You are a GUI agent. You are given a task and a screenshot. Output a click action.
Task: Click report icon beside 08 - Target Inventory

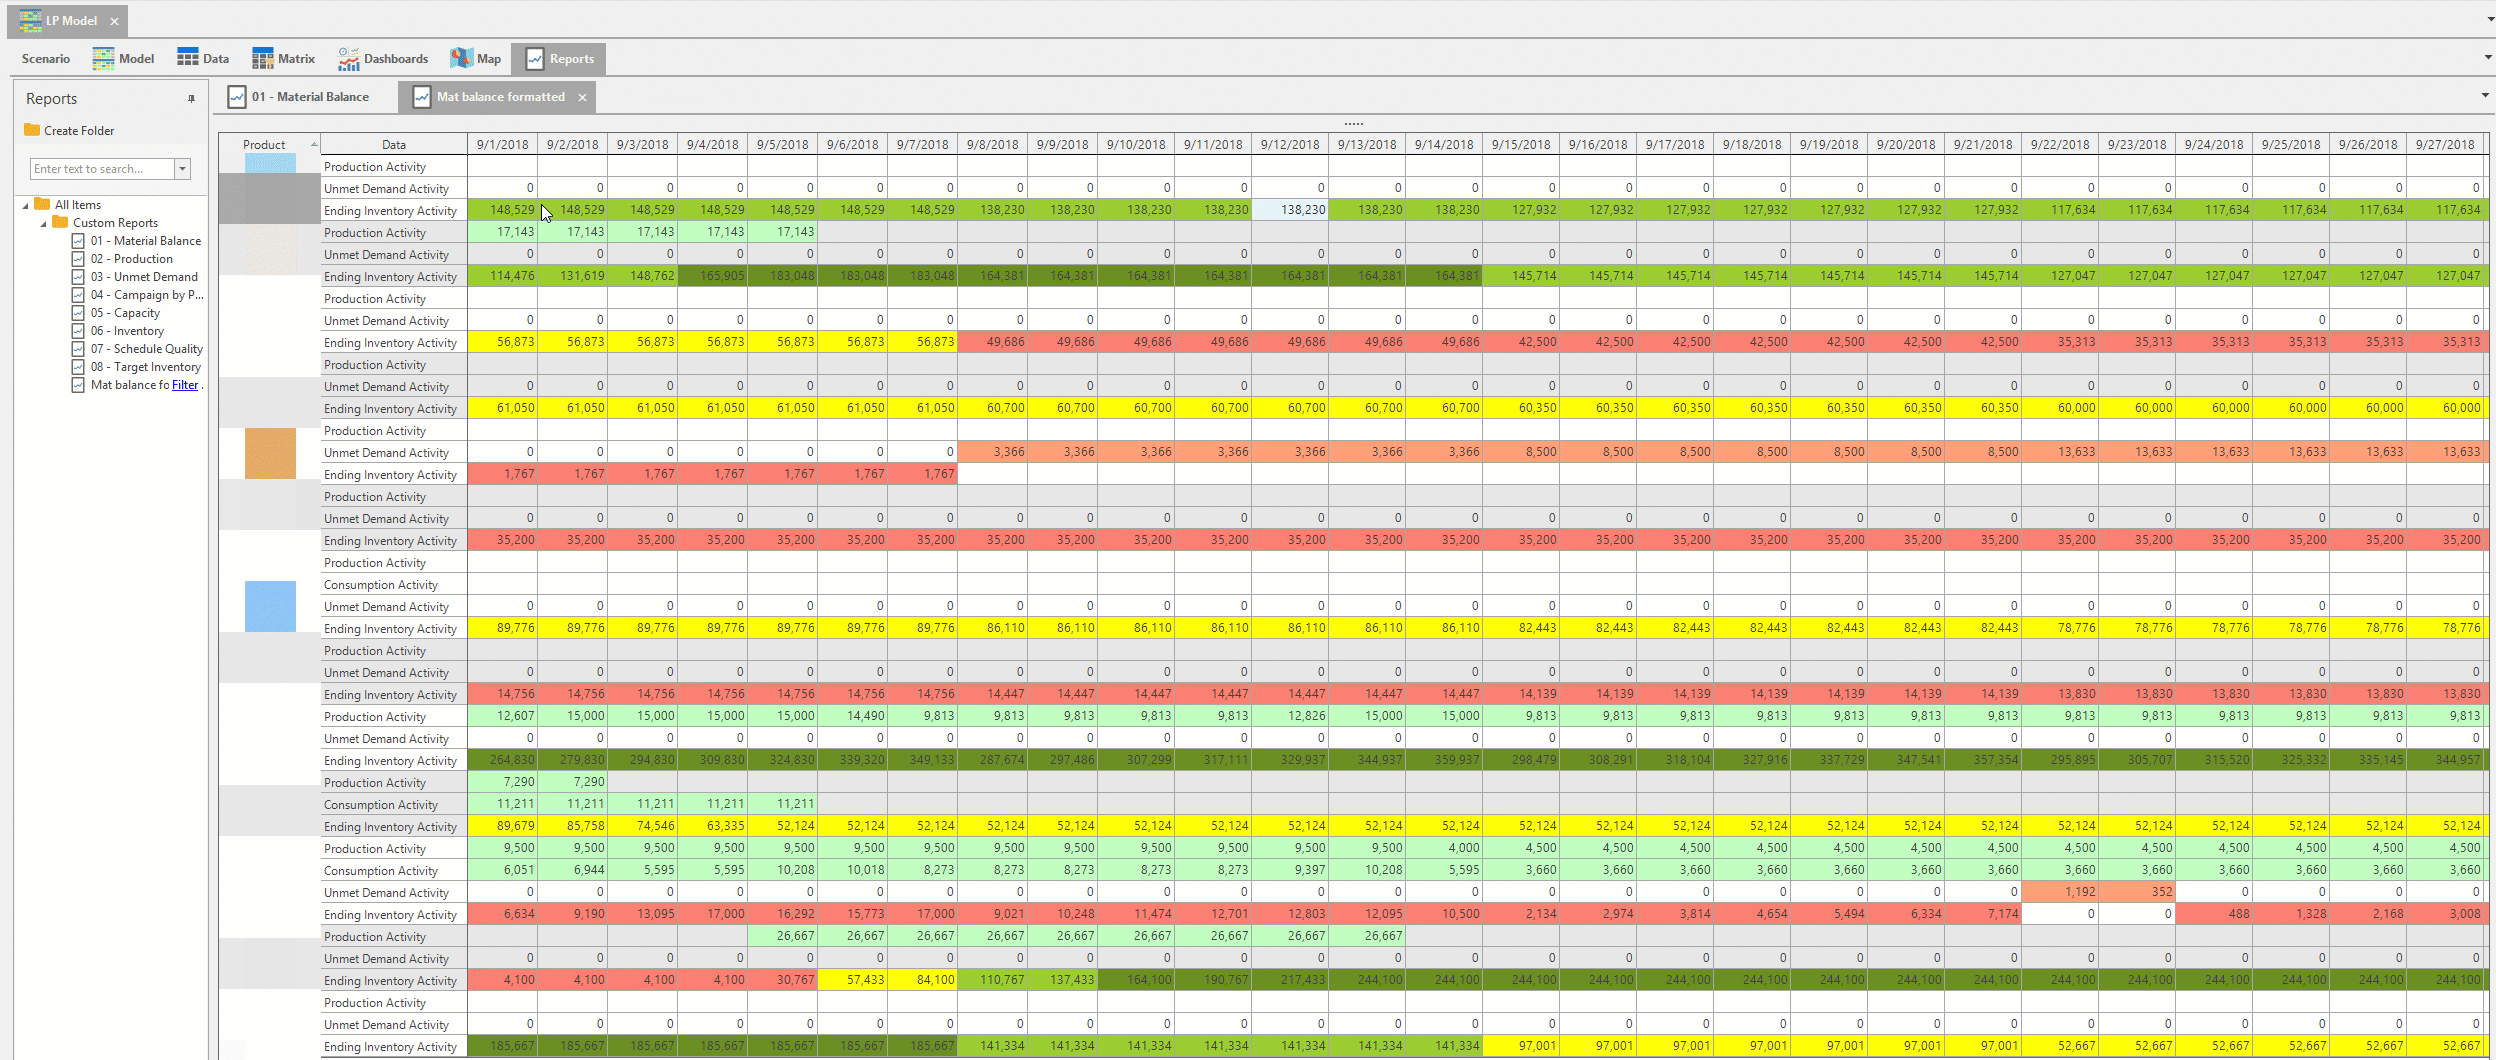(x=78, y=366)
